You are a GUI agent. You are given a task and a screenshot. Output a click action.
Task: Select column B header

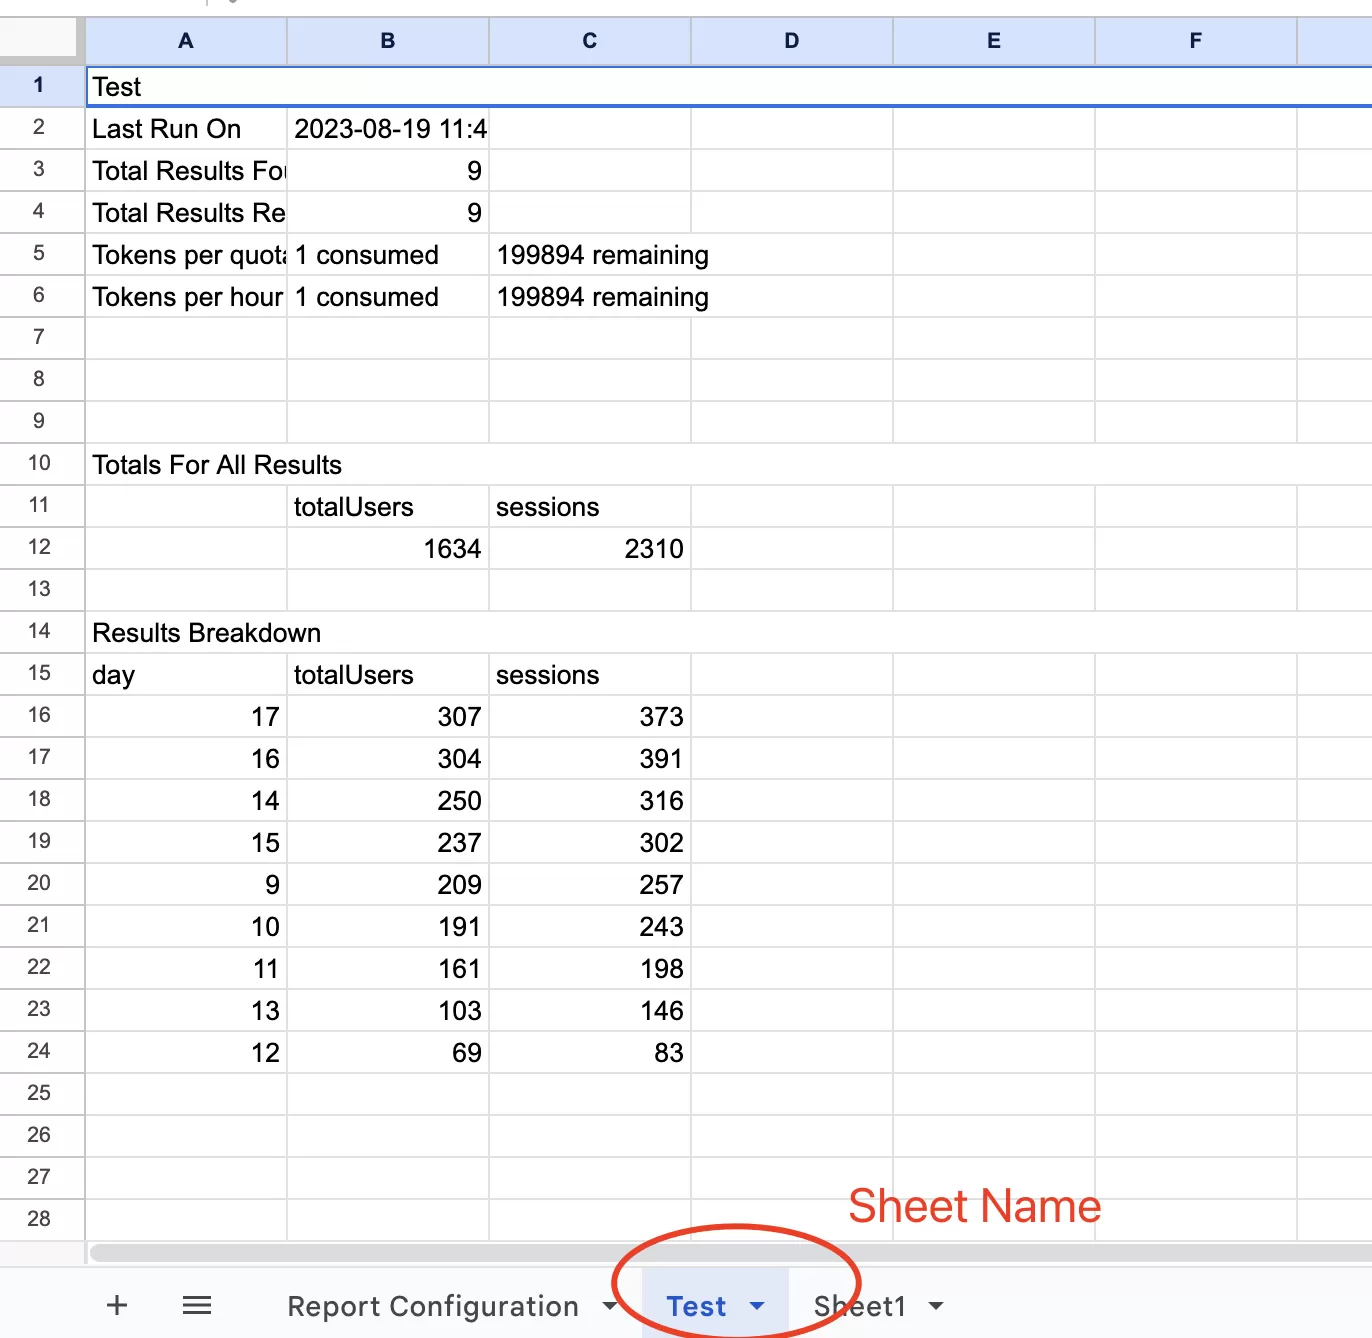[388, 41]
